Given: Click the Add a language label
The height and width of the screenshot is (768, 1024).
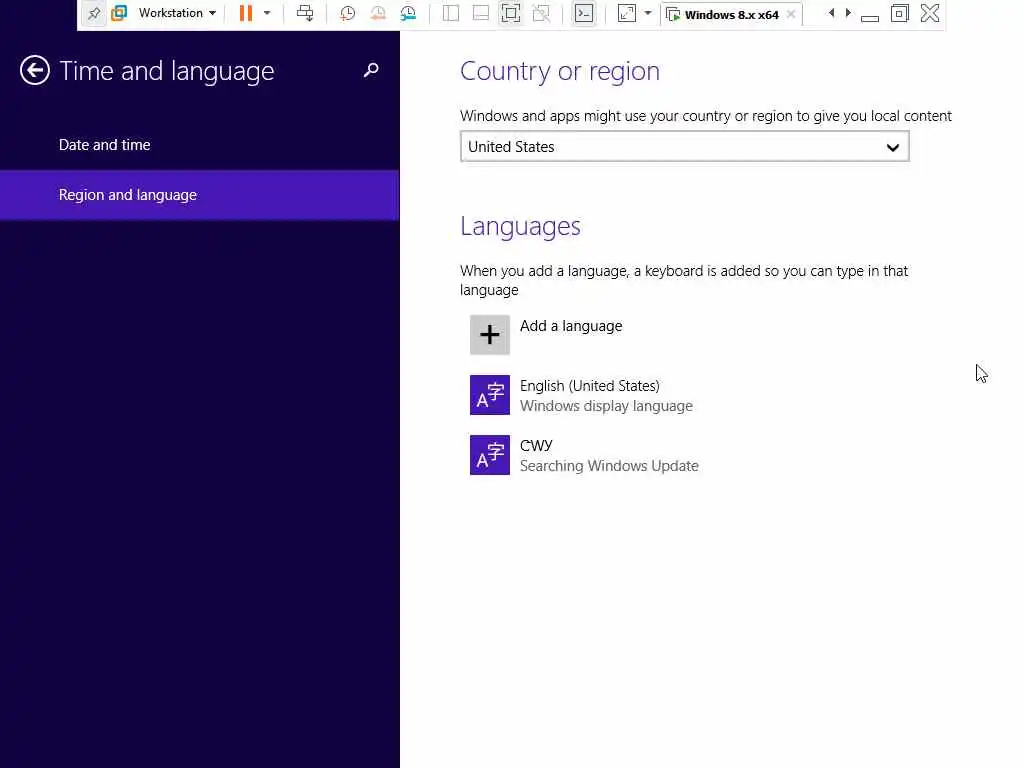Looking at the screenshot, I should [571, 326].
